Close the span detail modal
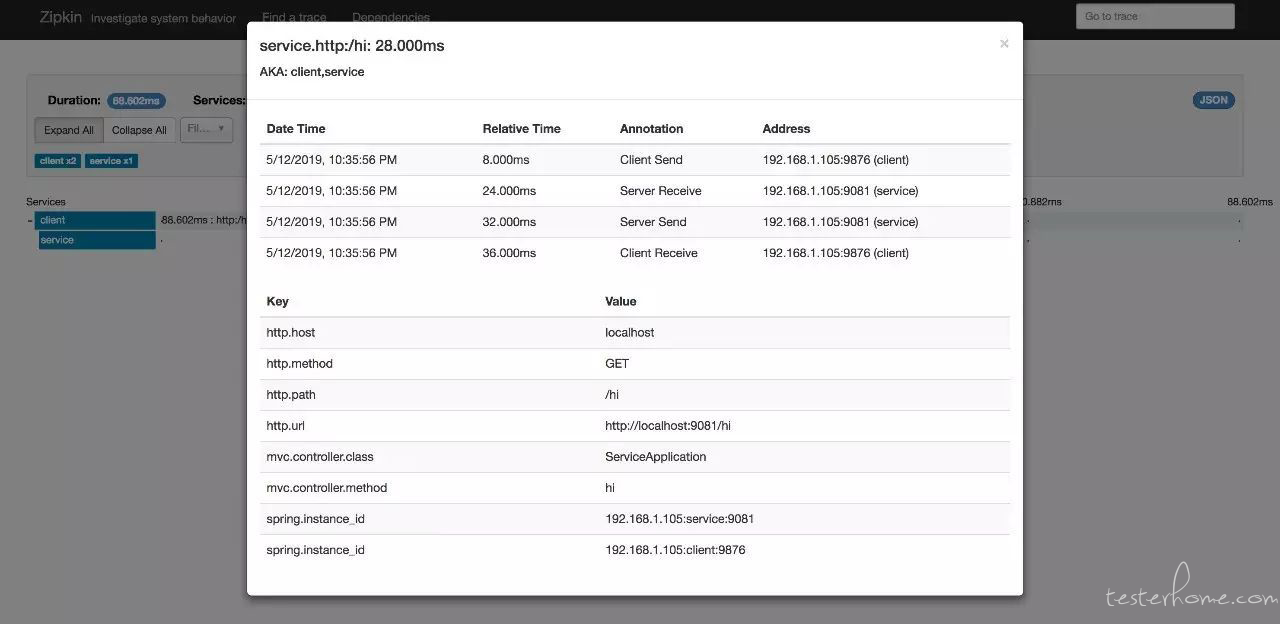The width and height of the screenshot is (1280, 624). click(x=1004, y=43)
